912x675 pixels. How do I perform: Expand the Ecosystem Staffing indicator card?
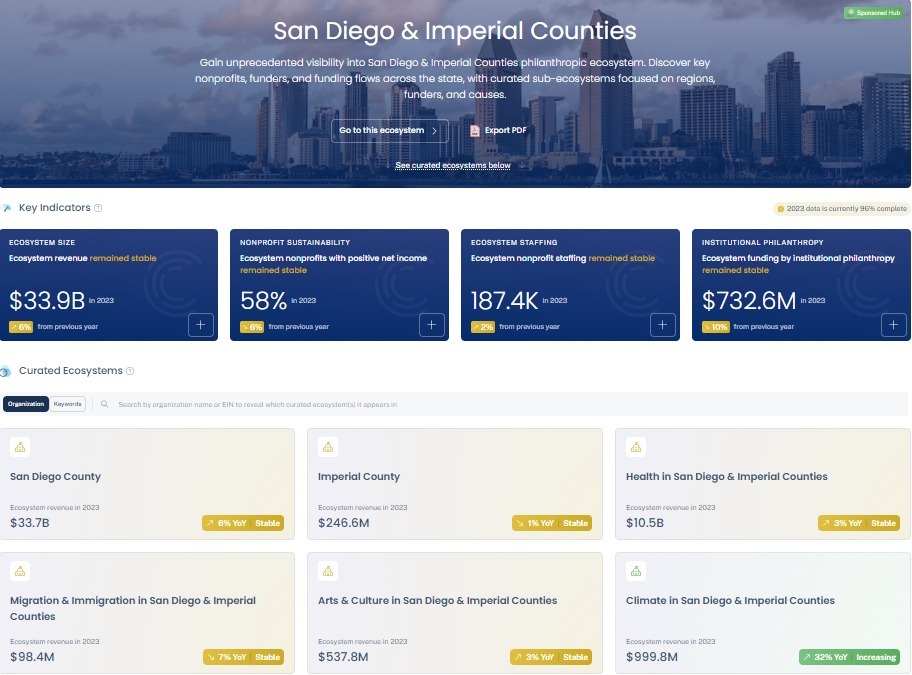pos(663,325)
